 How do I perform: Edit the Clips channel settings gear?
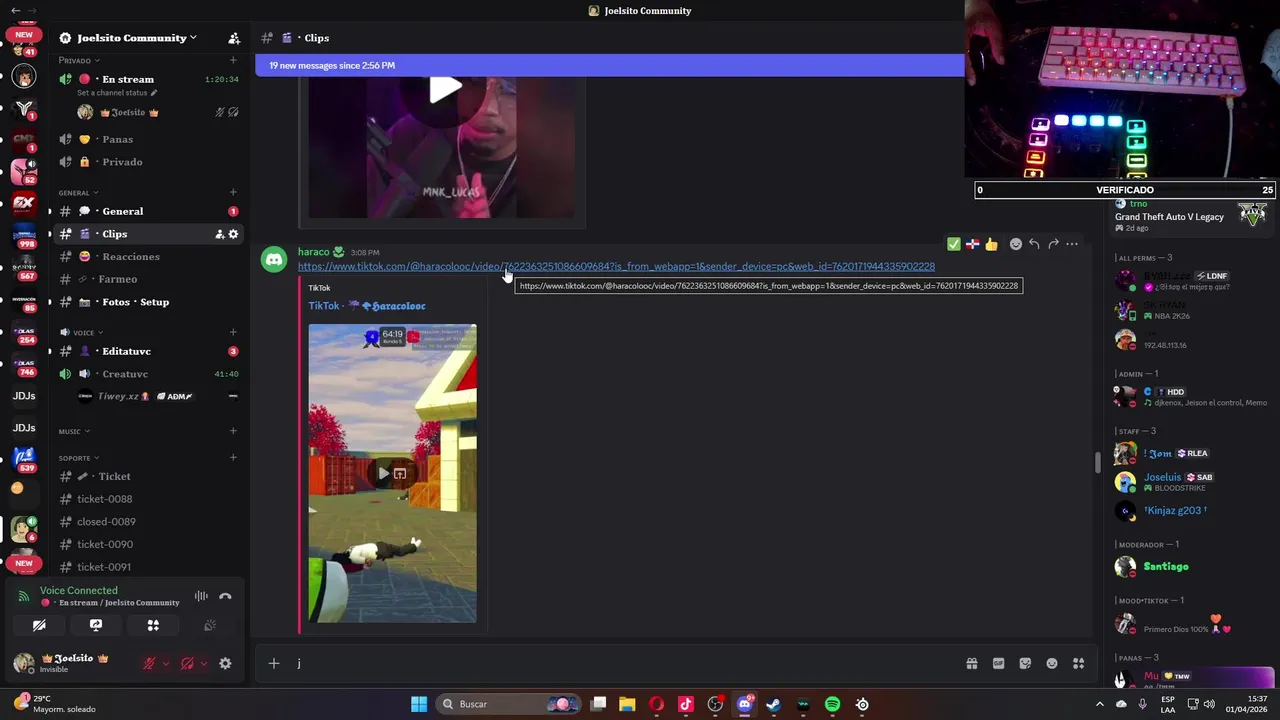[x=234, y=234]
